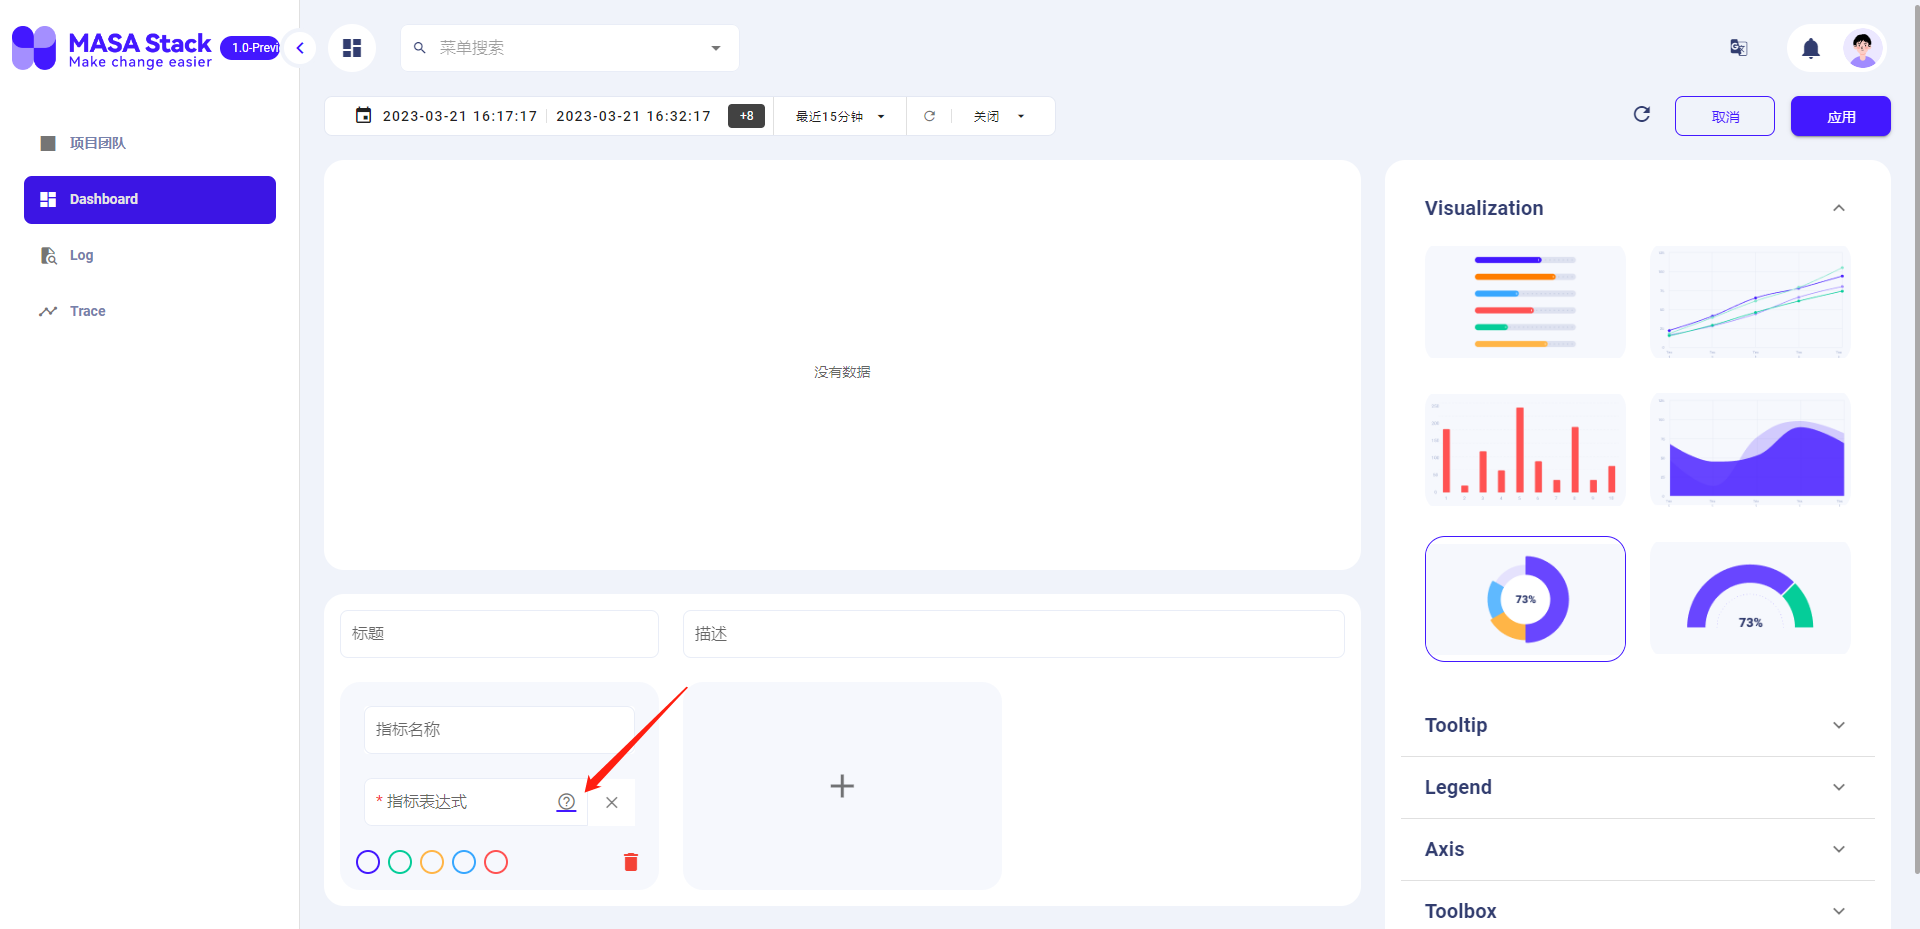
Task: Delete the metric with the trash icon
Action: point(631,862)
